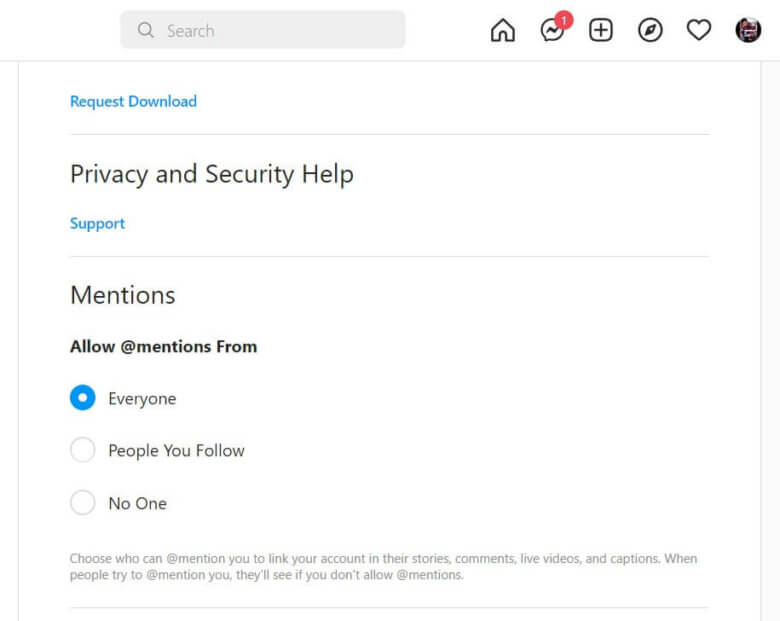780x621 pixels.
Task: Show the activity feed heart icon
Action: click(699, 31)
